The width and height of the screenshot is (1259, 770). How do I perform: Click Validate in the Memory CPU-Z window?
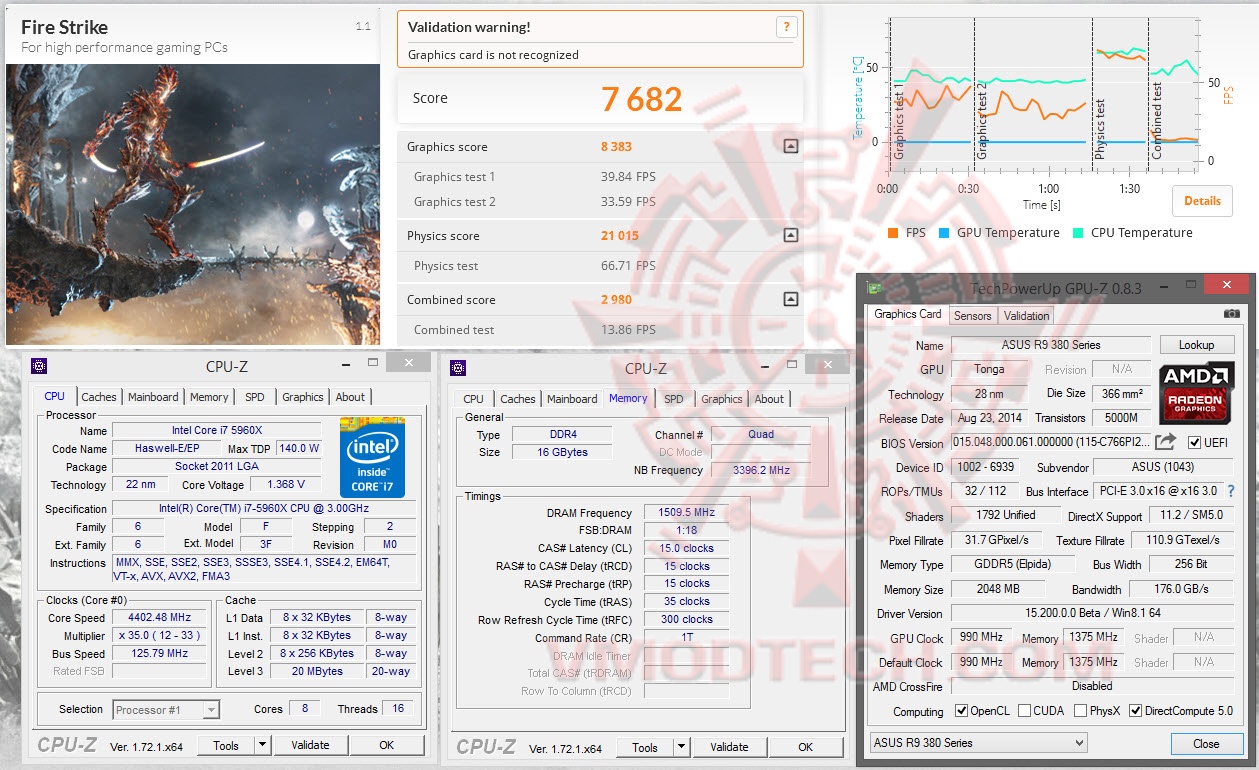[729, 747]
